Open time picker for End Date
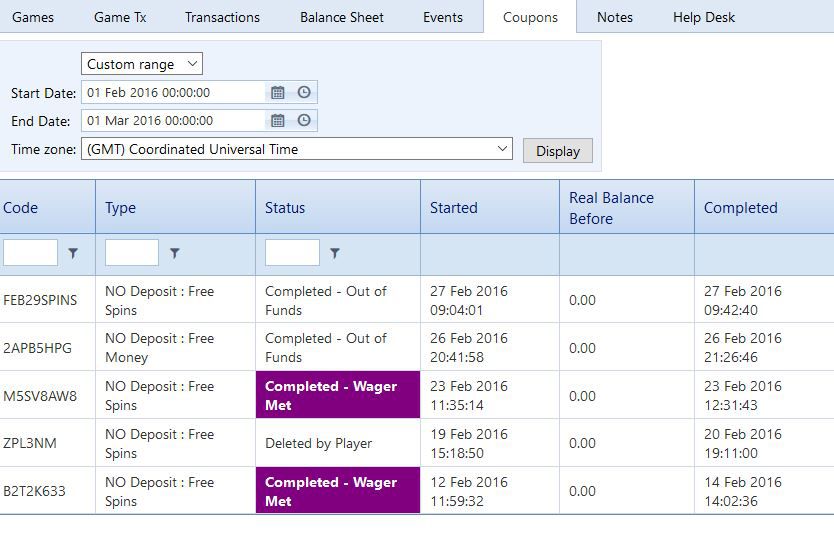This screenshot has height=554, width=834. point(304,120)
